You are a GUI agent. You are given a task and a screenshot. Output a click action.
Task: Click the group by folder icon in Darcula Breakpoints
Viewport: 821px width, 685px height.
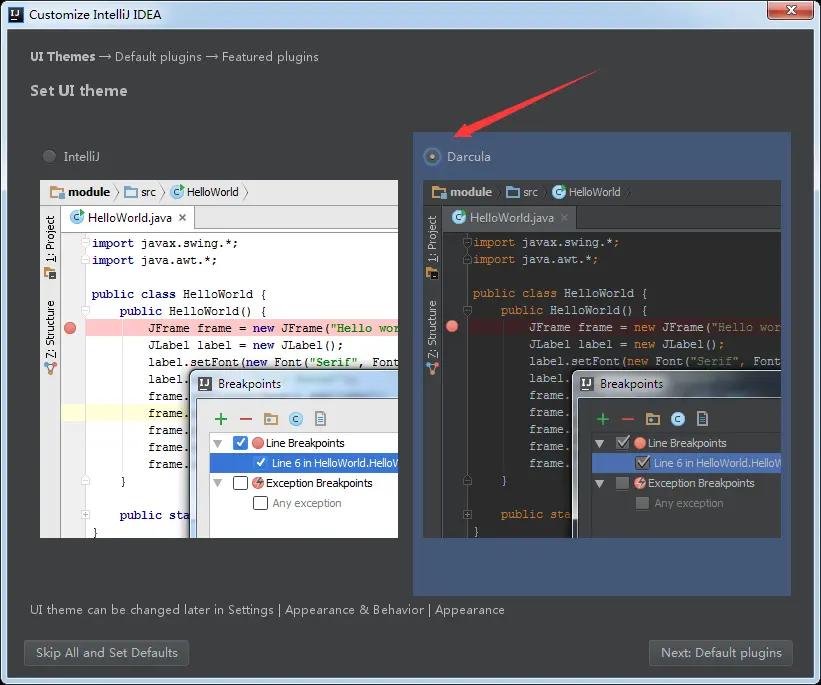(x=653, y=418)
